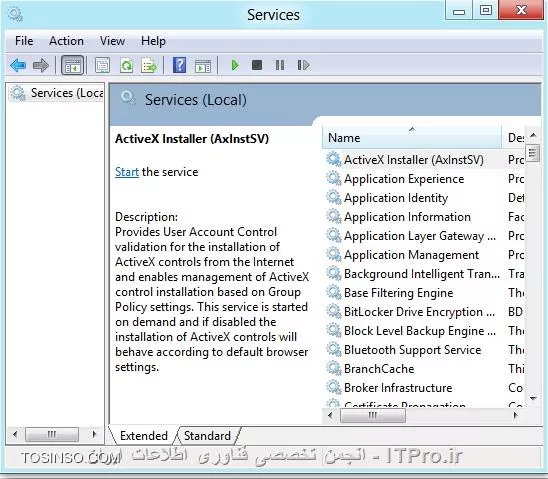This screenshot has width=548, height=479.
Task: Click the gear icon next to Application Experience
Action: (x=334, y=179)
